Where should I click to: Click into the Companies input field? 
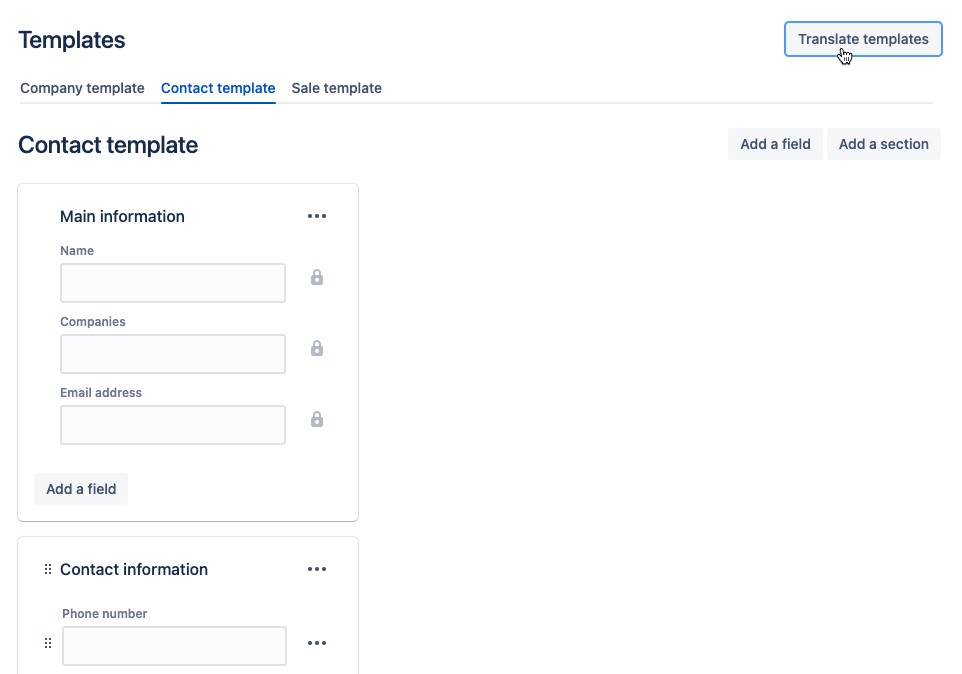(173, 354)
